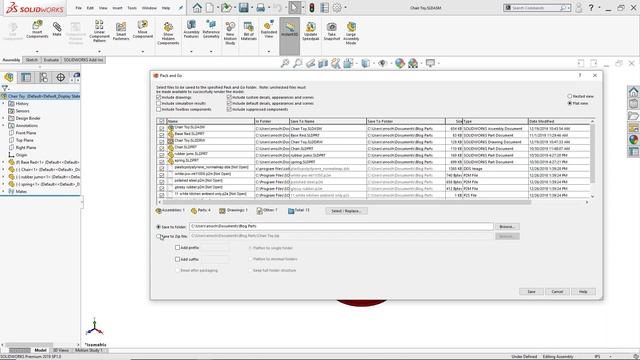Click the Save disk icon

pos(244,8)
